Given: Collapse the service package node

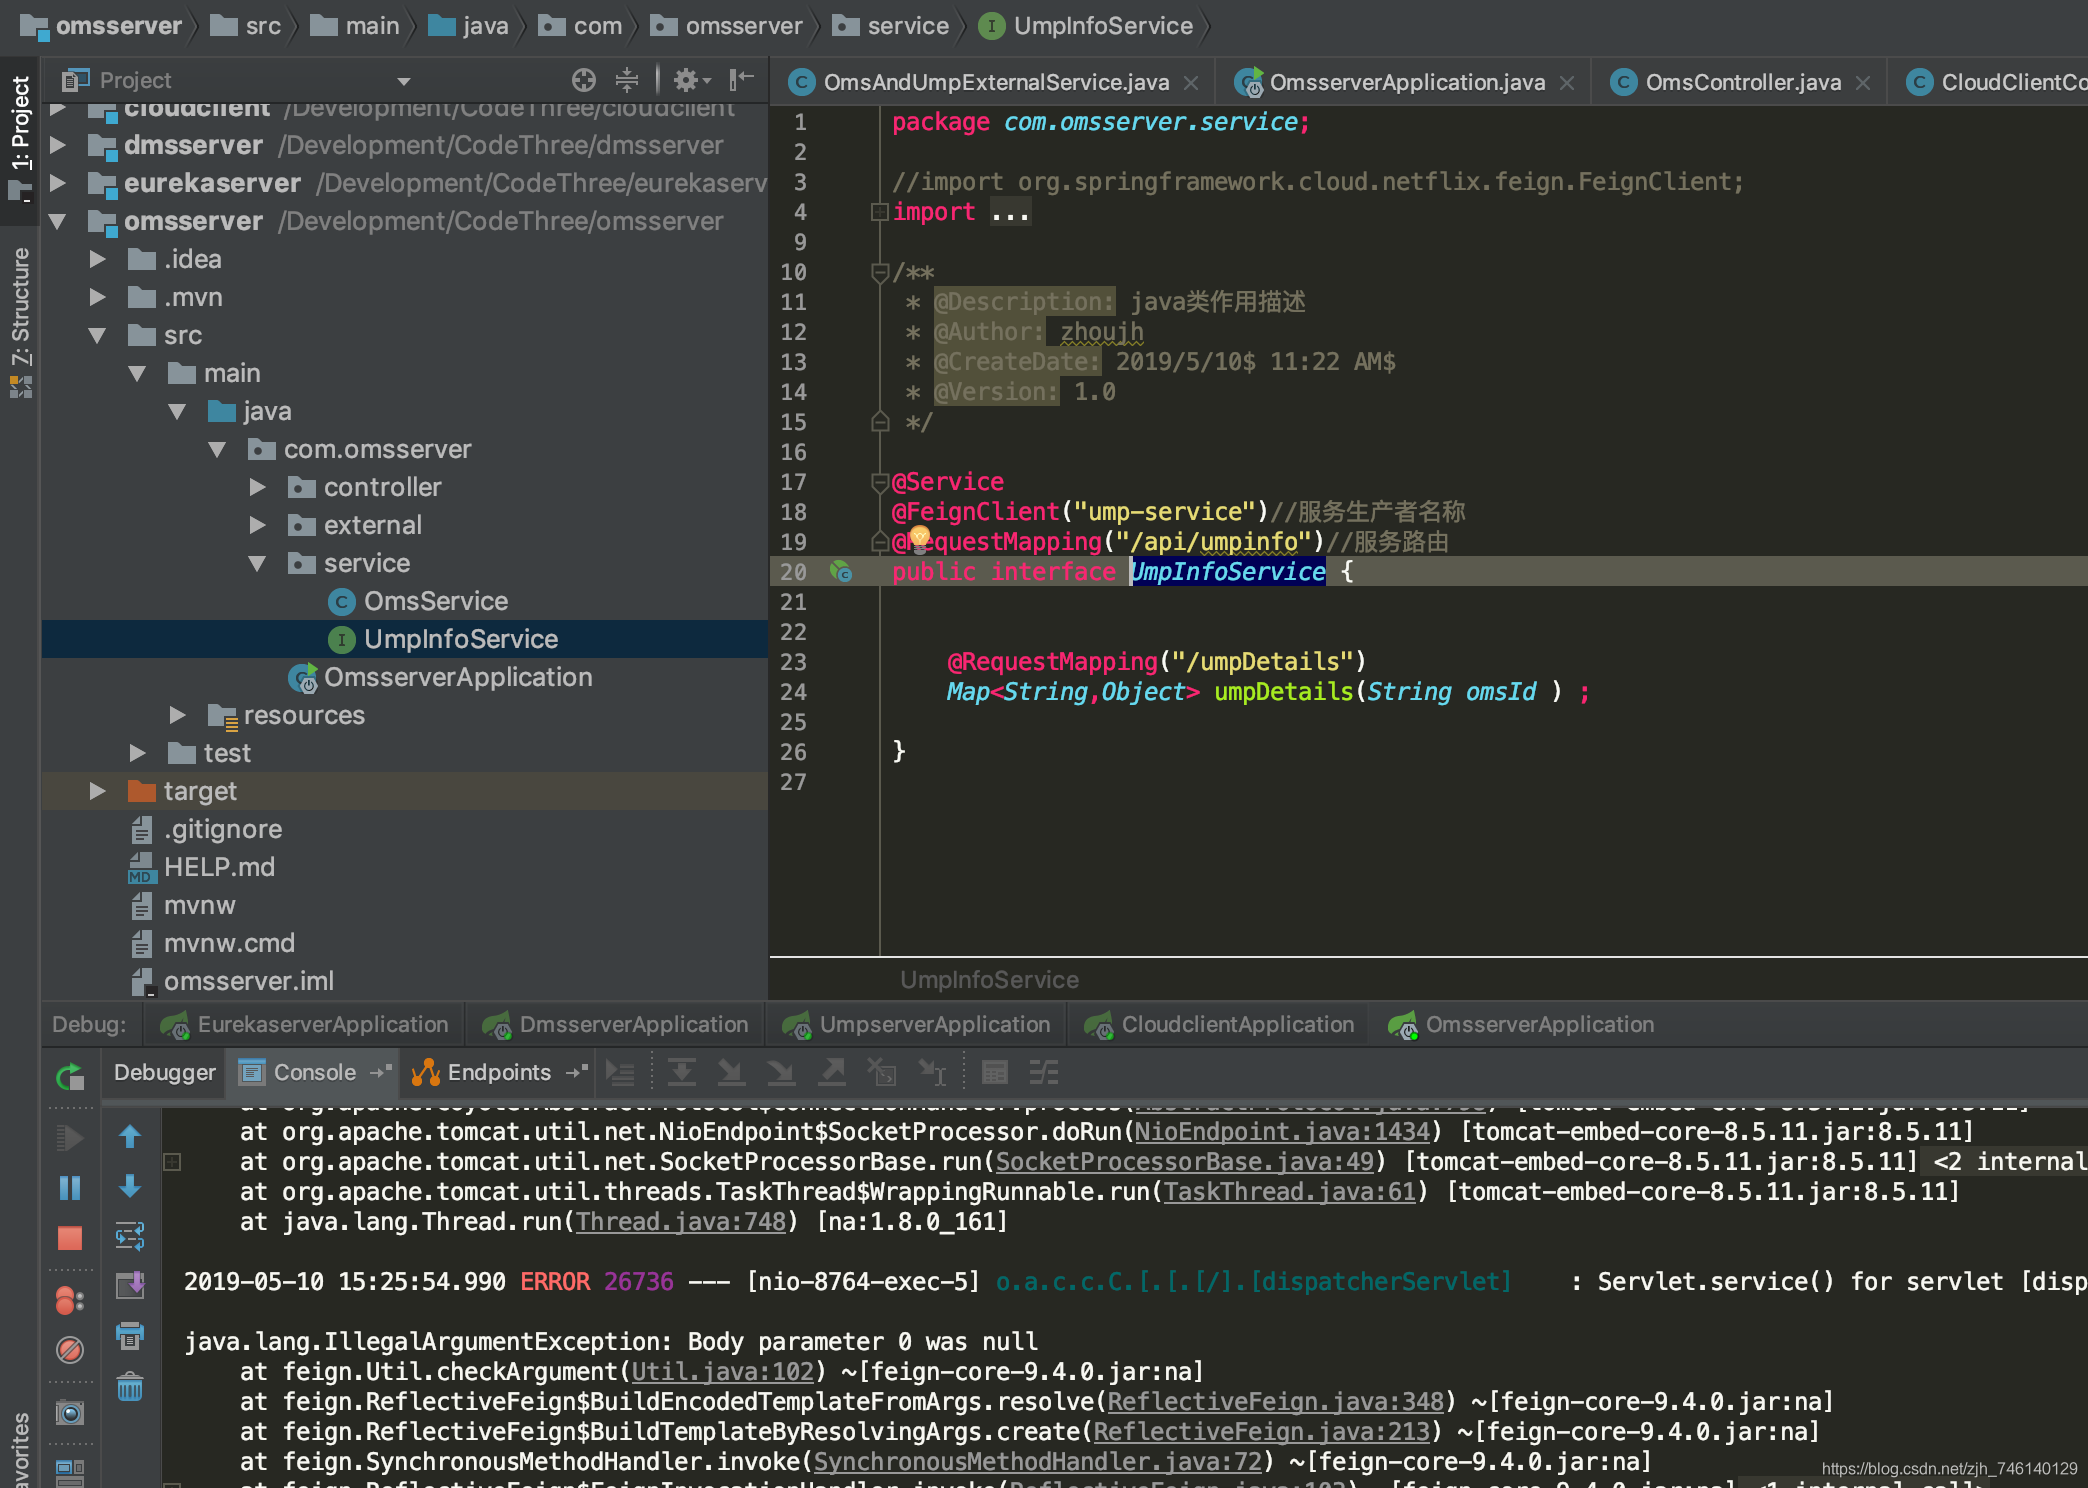Looking at the screenshot, I should 257,563.
